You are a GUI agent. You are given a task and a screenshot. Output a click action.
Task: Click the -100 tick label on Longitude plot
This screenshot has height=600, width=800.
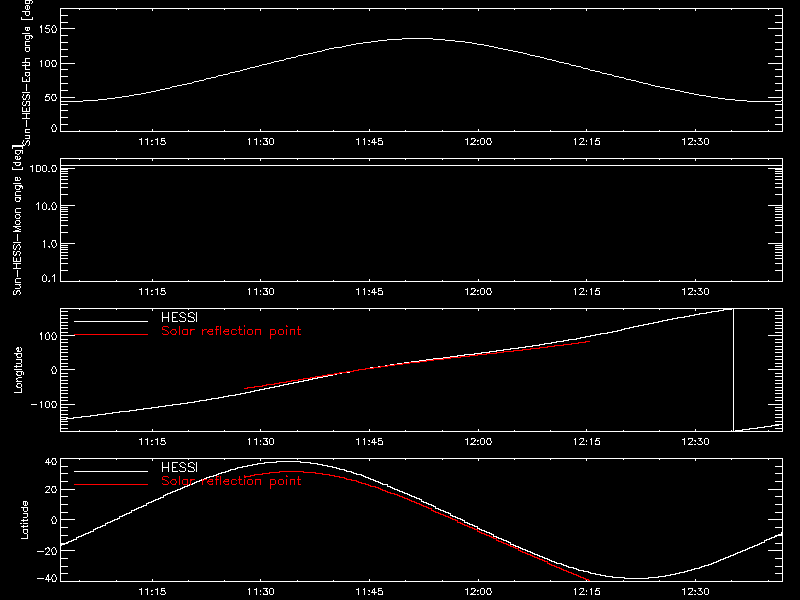[x=44, y=404]
